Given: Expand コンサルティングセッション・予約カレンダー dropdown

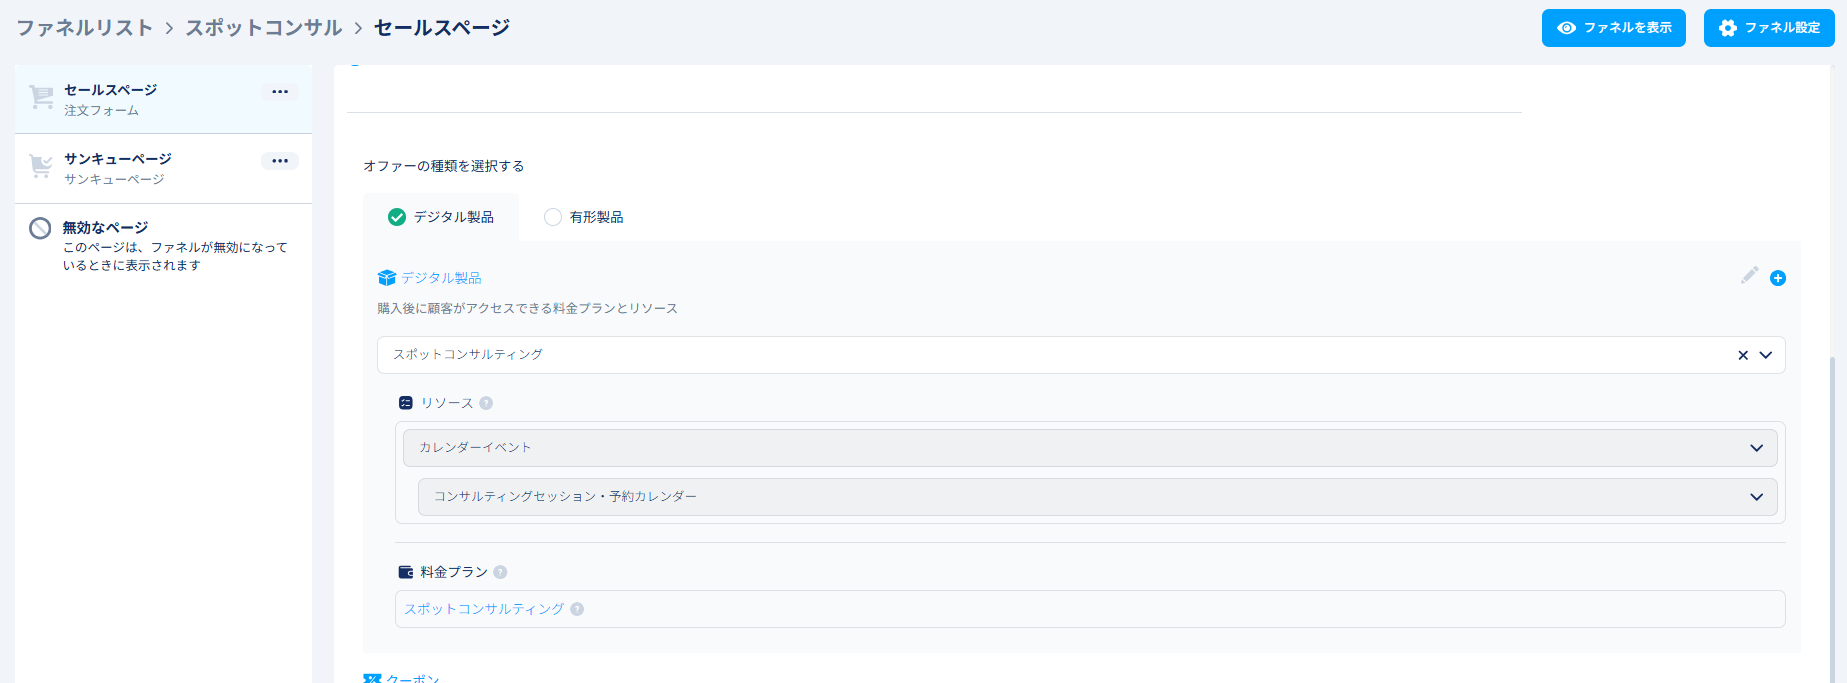Looking at the screenshot, I should [x=1756, y=497].
